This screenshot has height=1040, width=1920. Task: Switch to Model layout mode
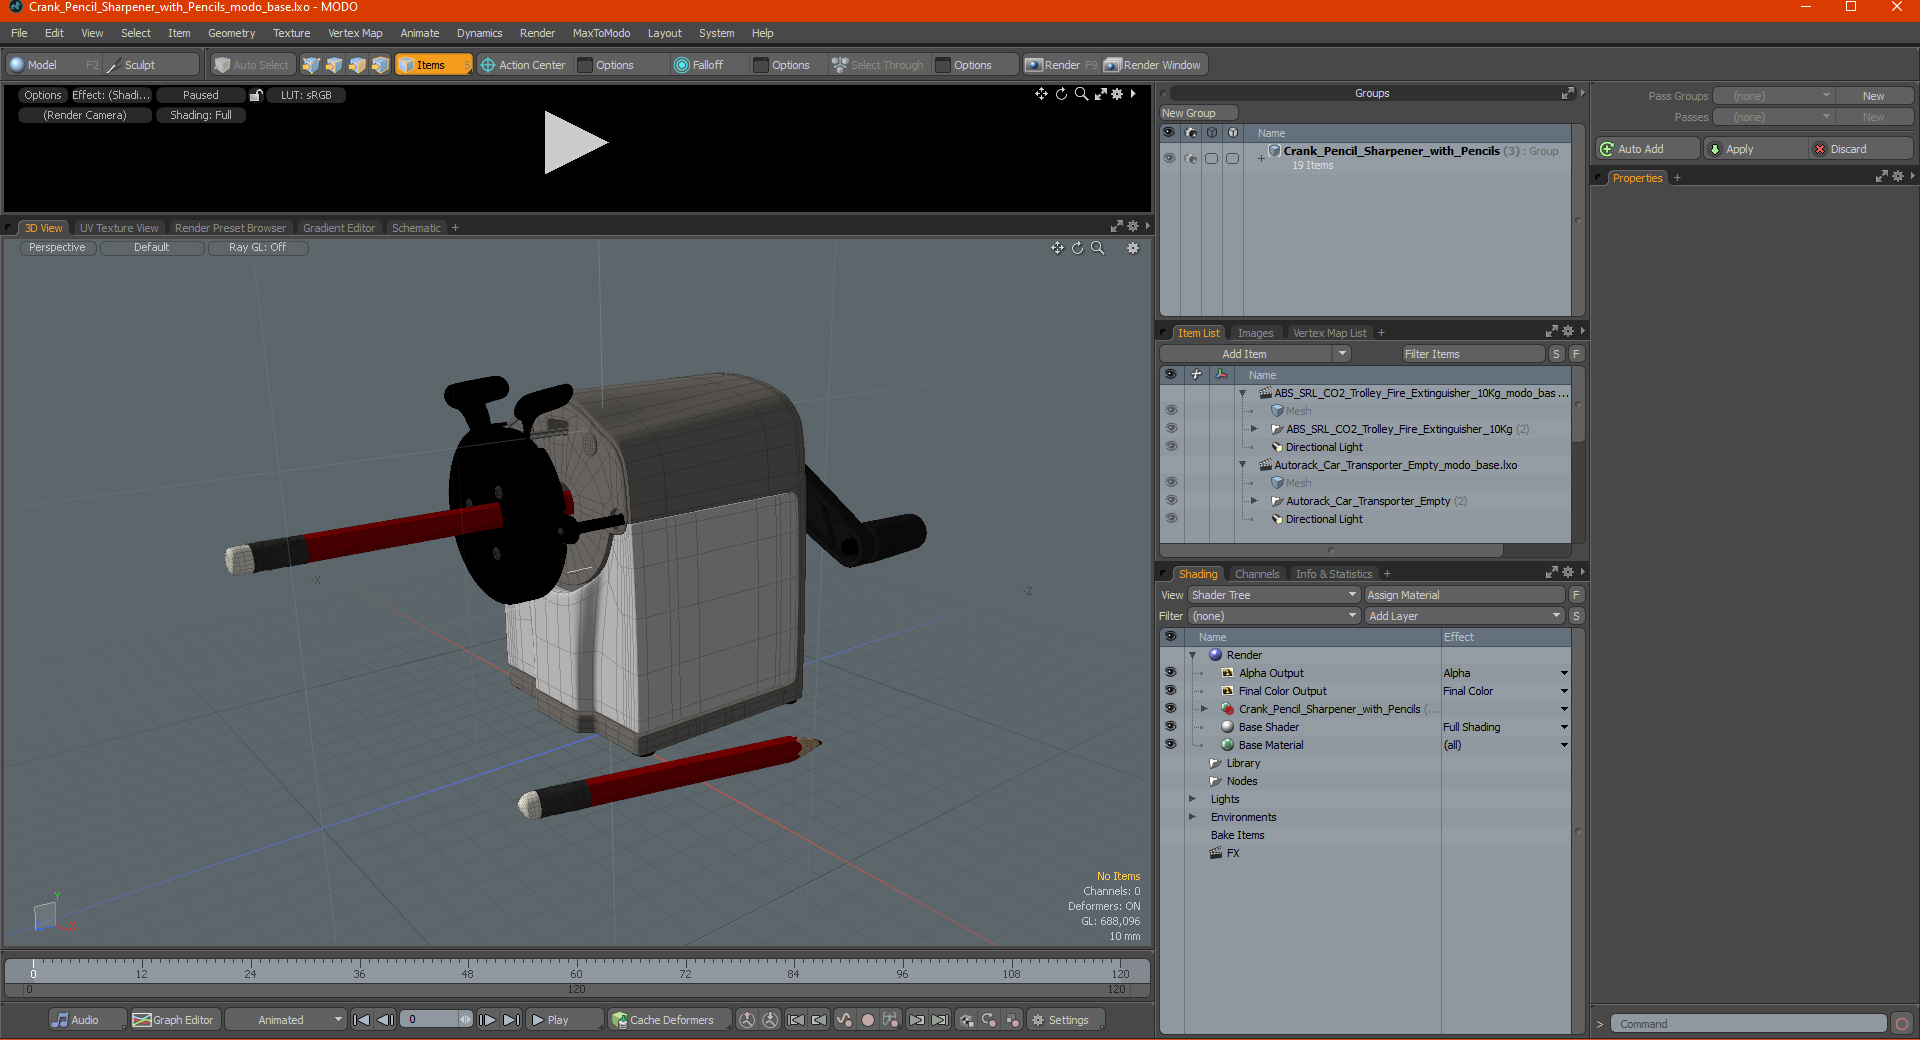point(42,65)
